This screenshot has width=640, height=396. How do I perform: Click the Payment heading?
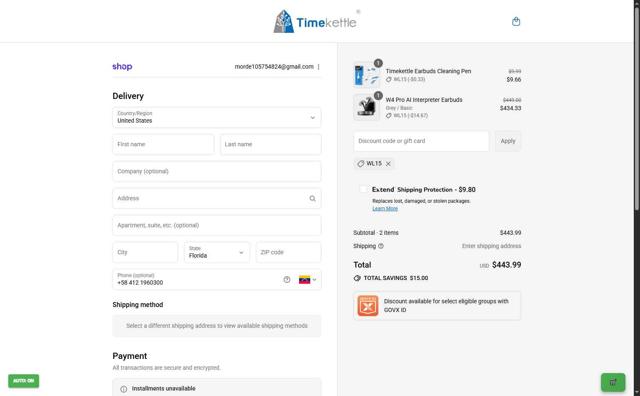click(x=130, y=356)
